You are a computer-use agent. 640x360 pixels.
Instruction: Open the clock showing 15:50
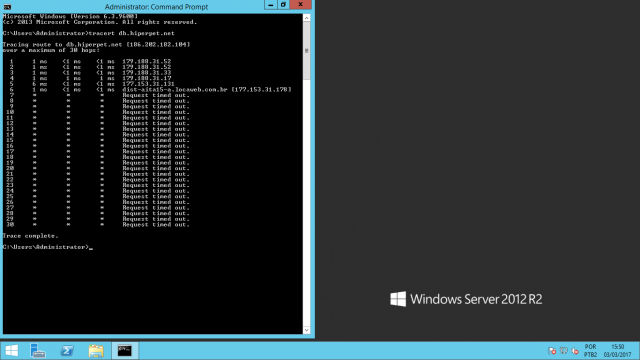618,351
